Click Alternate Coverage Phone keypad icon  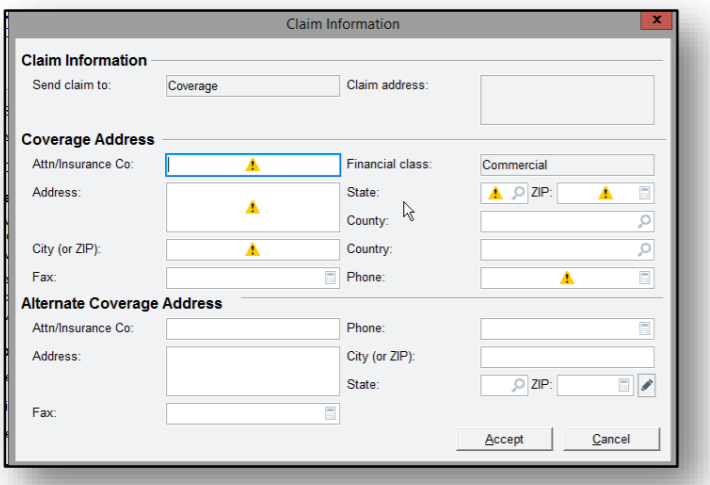point(645,328)
